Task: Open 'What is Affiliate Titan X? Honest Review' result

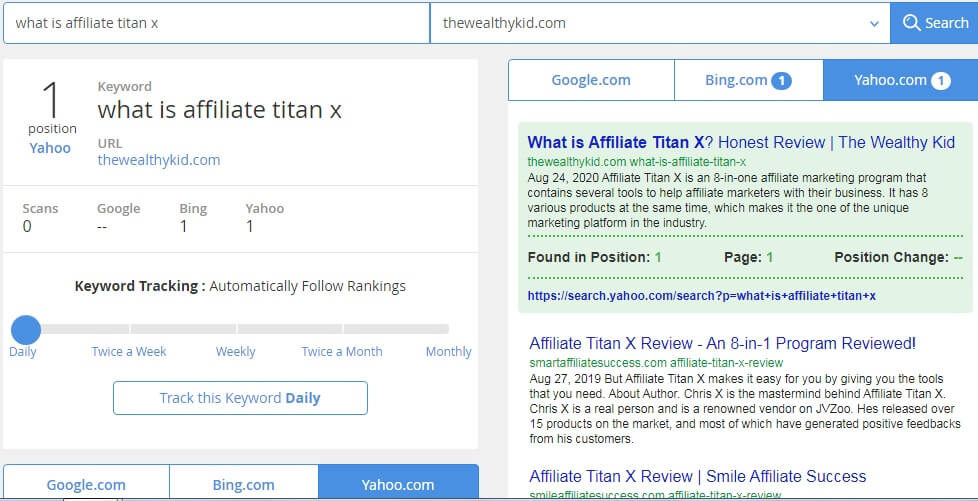Action: pyautogui.click(x=741, y=142)
